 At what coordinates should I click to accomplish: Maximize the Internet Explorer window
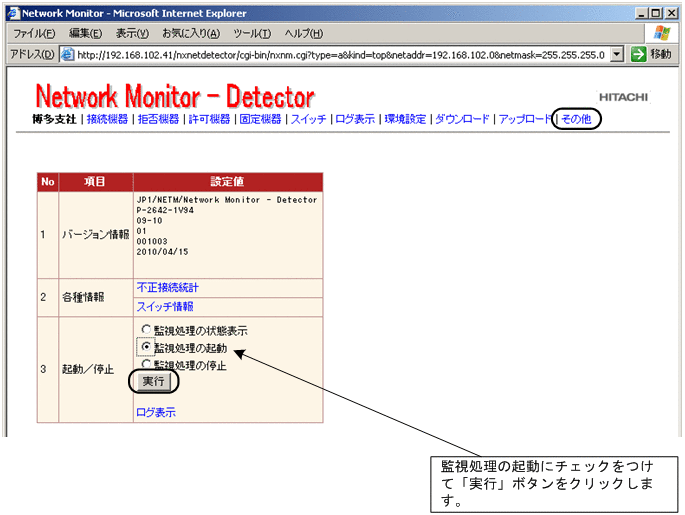point(656,13)
